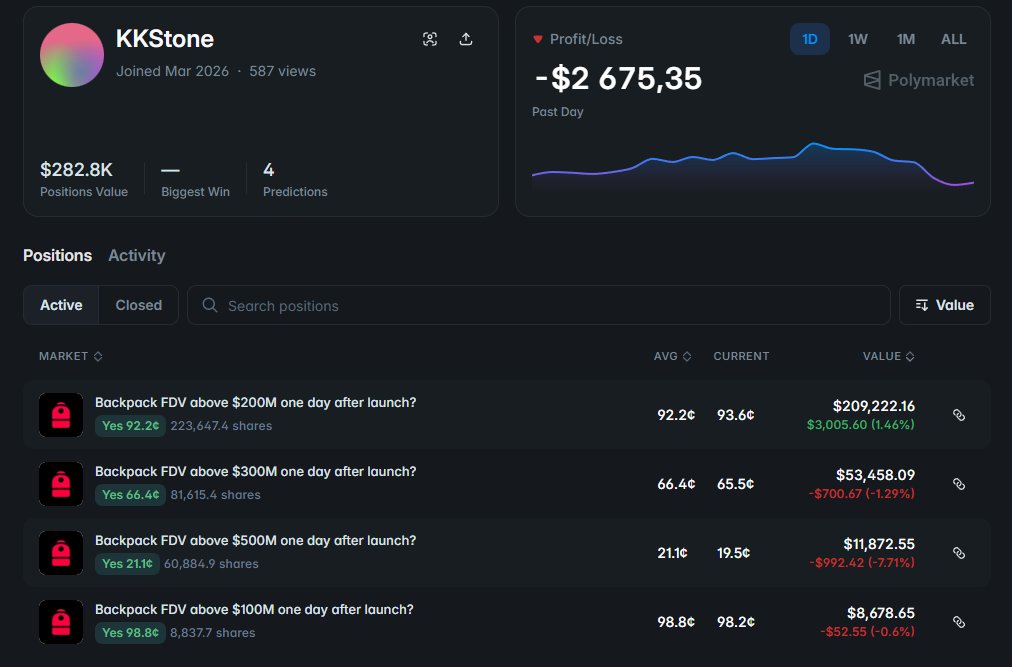Click the $282.8K Positions Value stat
The height and width of the screenshot is (667, 1012).
[84, 179]
